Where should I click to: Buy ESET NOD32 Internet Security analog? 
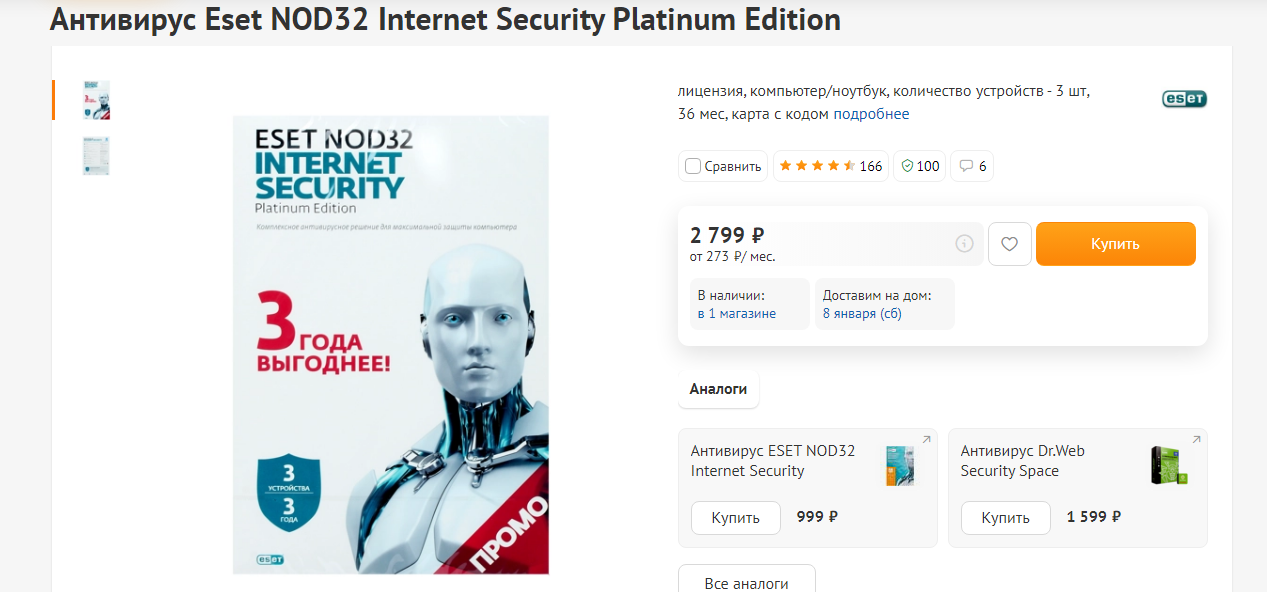(x=735, y=518)
